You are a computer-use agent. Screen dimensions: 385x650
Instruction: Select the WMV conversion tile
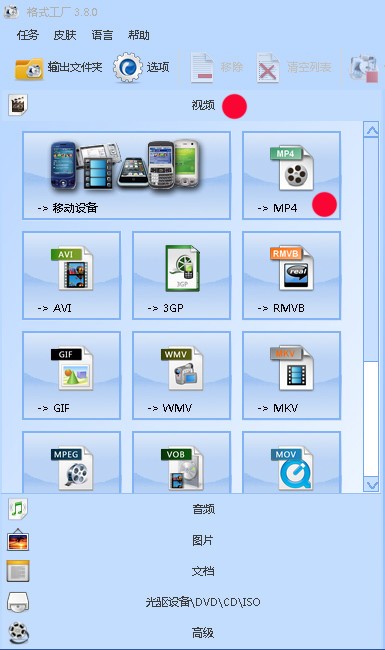click(182, 375)
